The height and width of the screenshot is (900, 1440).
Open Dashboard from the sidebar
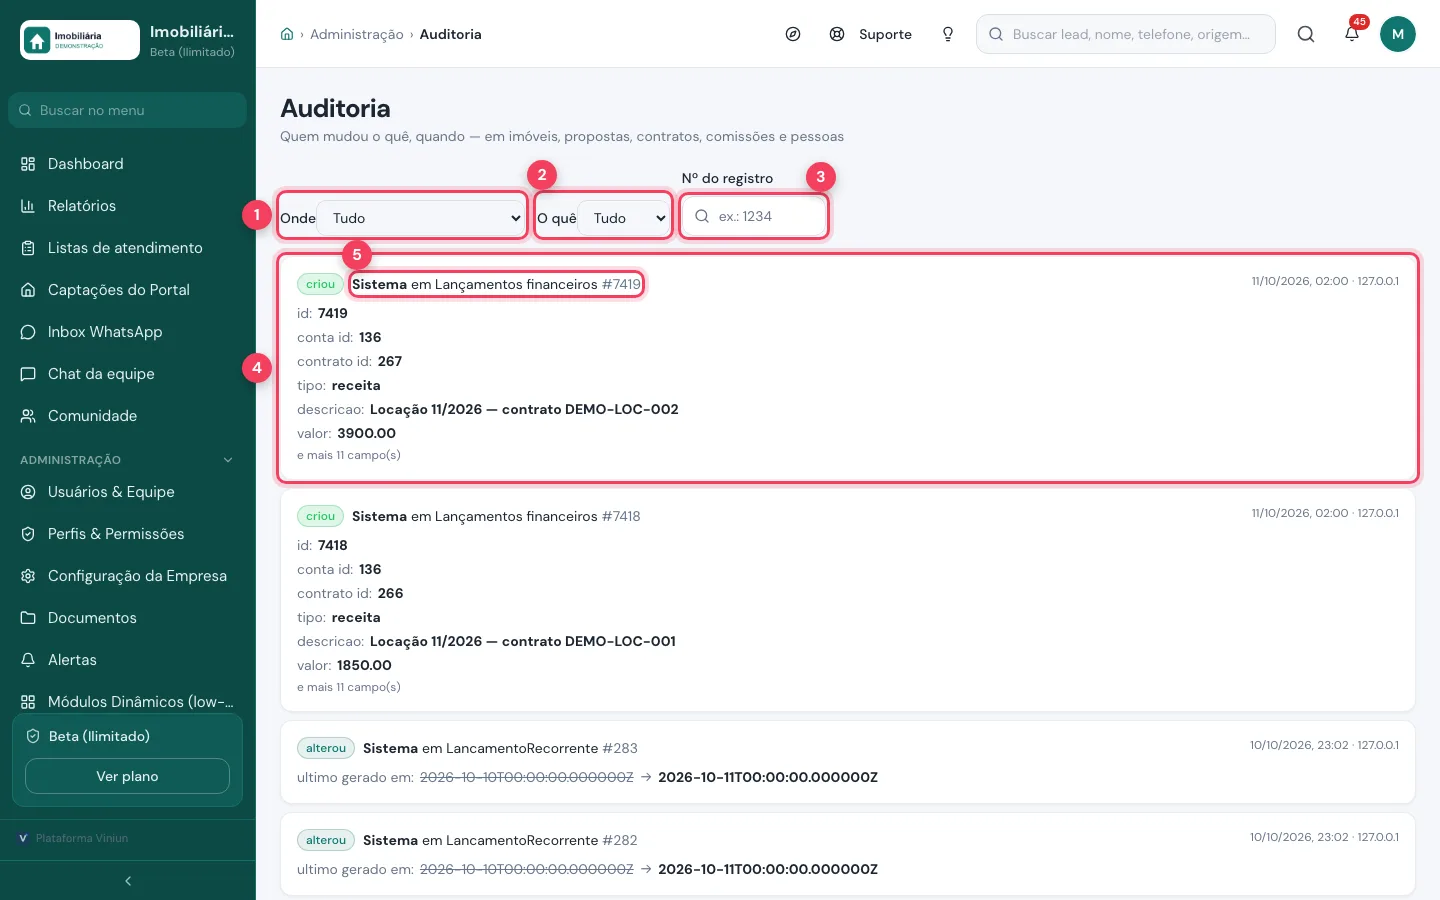(127, 164)
